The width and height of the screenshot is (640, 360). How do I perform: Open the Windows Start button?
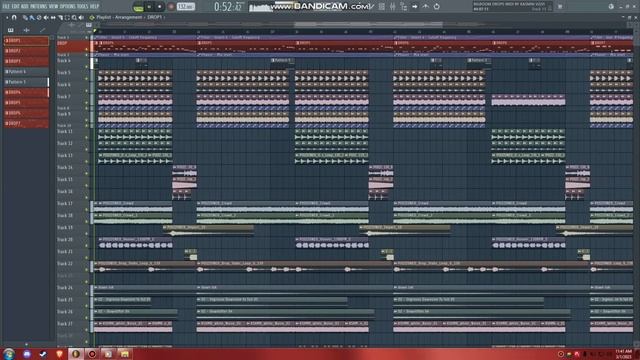click(9, 354)
